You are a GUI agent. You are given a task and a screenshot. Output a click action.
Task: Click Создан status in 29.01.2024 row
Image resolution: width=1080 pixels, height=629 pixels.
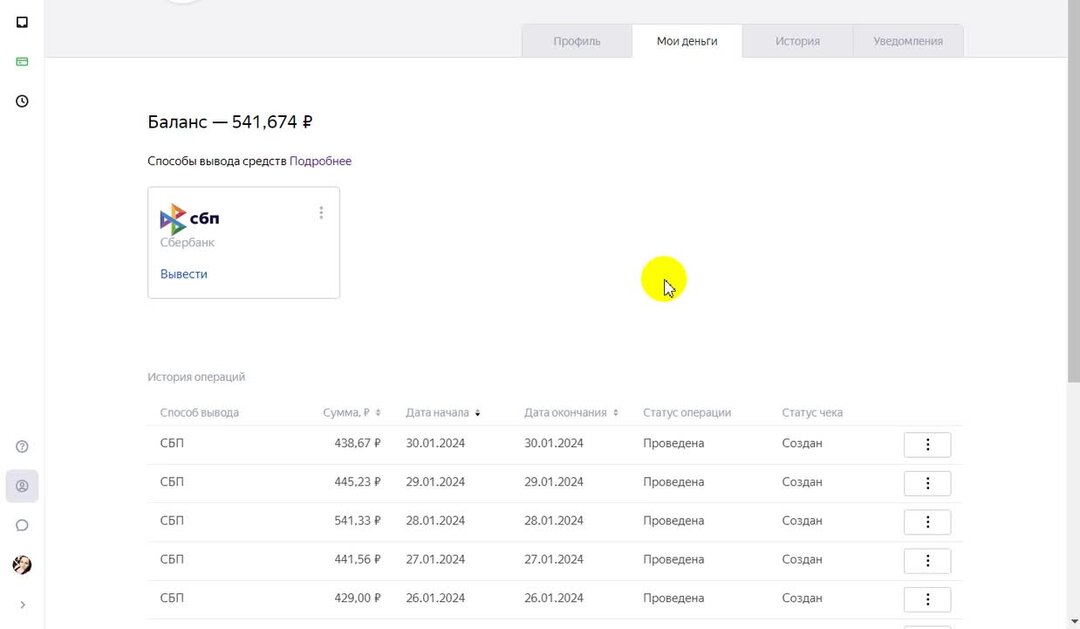802,482
